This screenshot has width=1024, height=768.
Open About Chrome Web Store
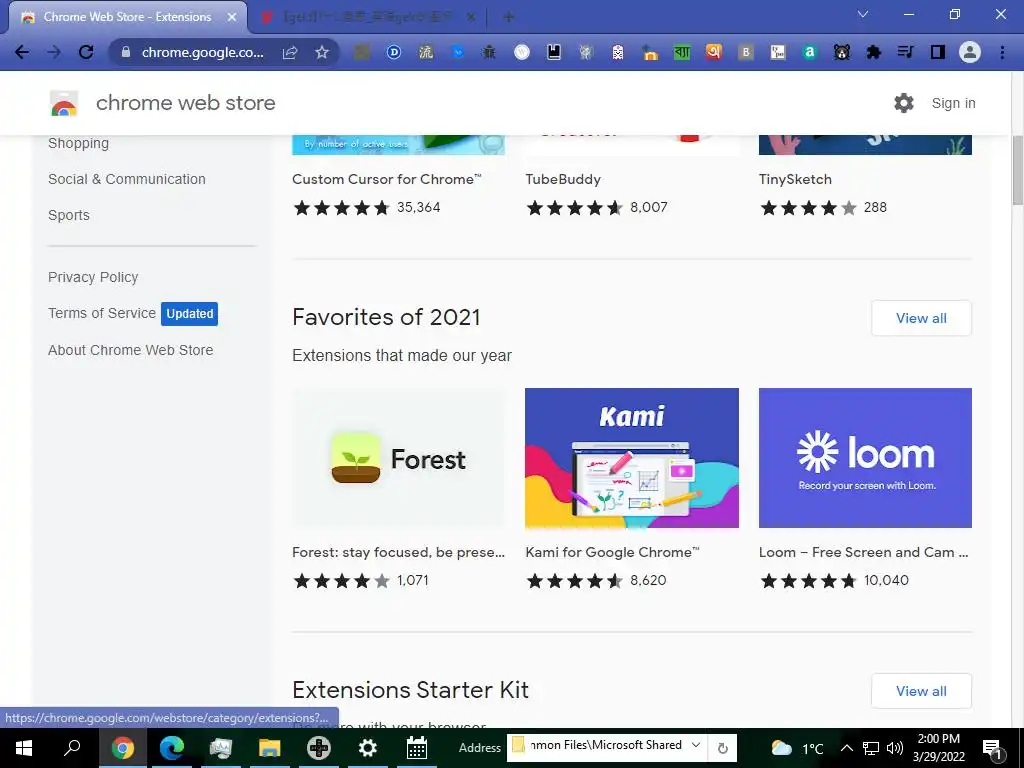point(131,350)
